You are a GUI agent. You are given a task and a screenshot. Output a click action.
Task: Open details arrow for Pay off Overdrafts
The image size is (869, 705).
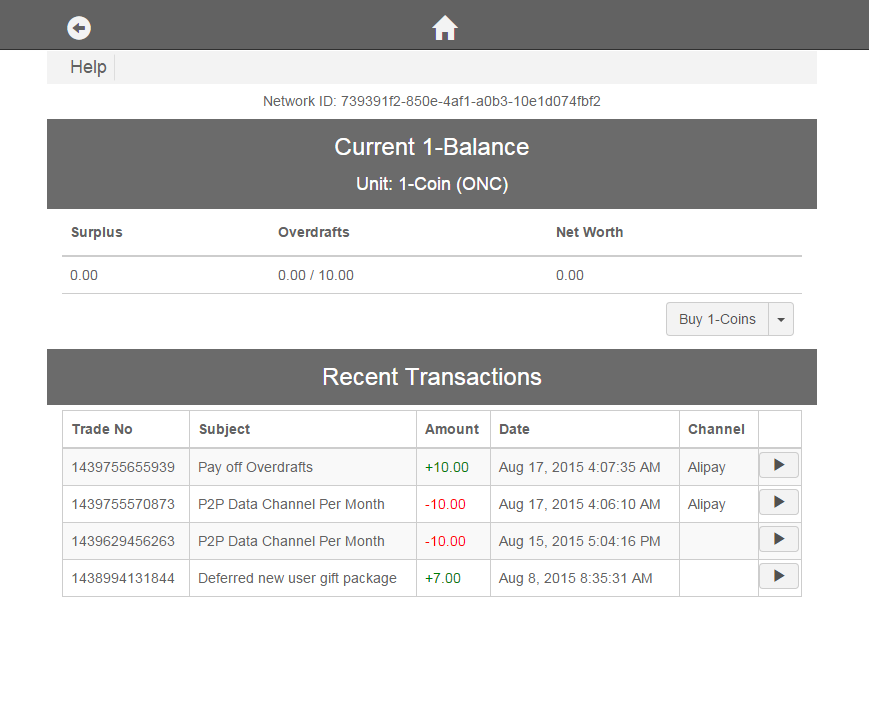778,465
